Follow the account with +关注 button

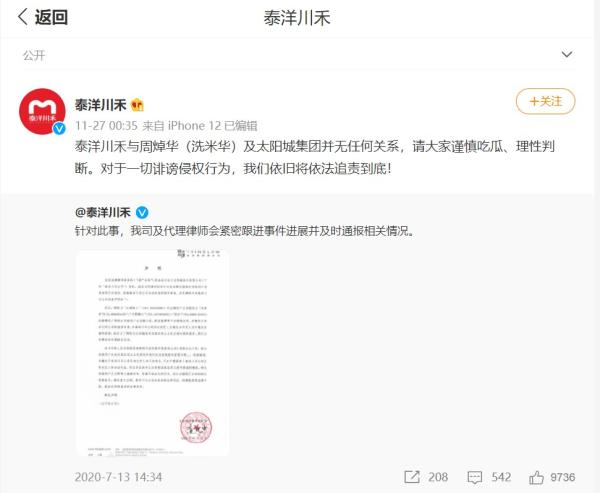pyautogui.click(x=545, y=101)
